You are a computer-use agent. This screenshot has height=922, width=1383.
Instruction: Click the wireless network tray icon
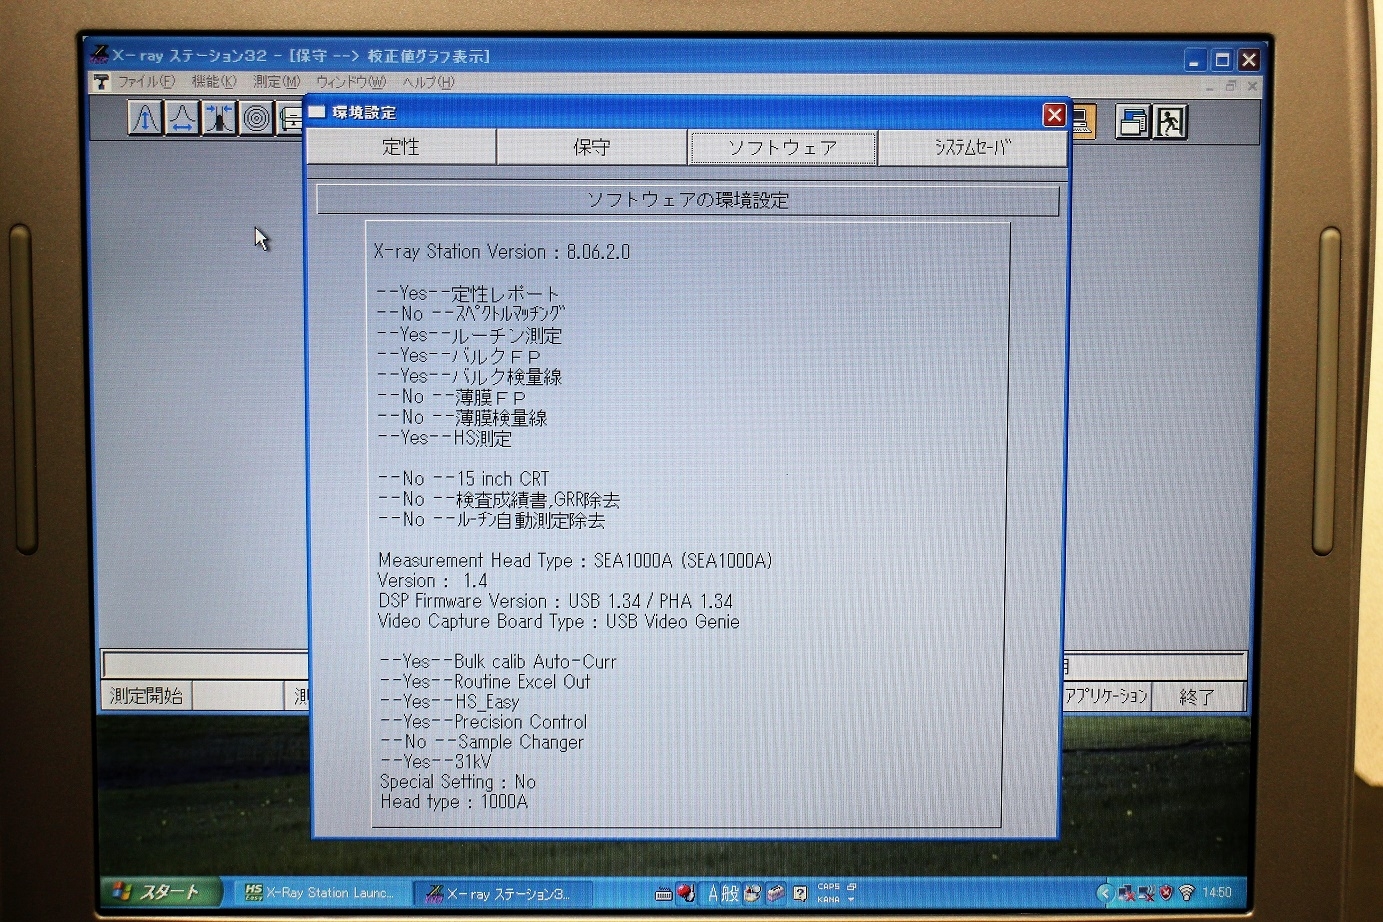(1187, 892)
